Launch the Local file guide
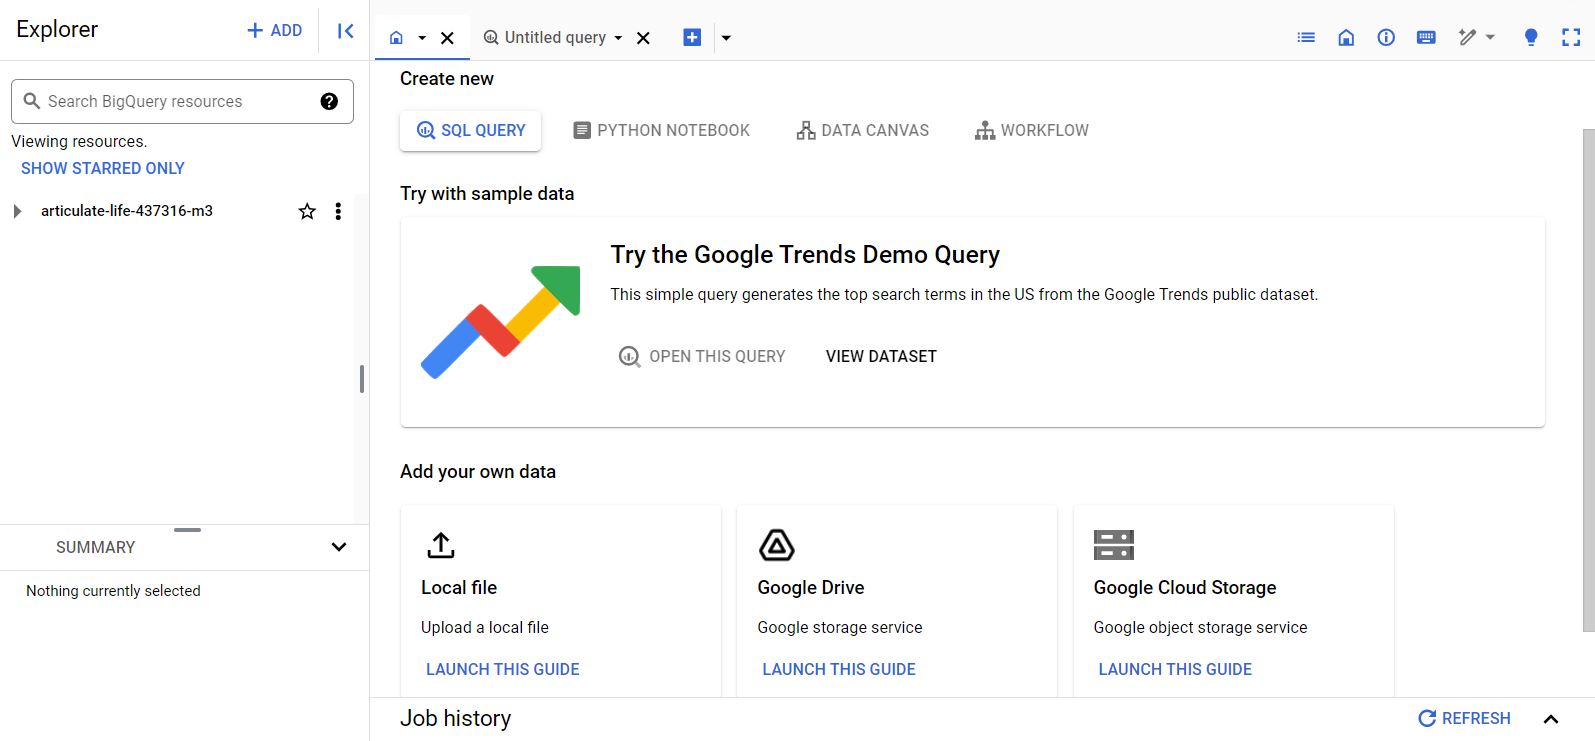1595x741 pixels. 503,670
